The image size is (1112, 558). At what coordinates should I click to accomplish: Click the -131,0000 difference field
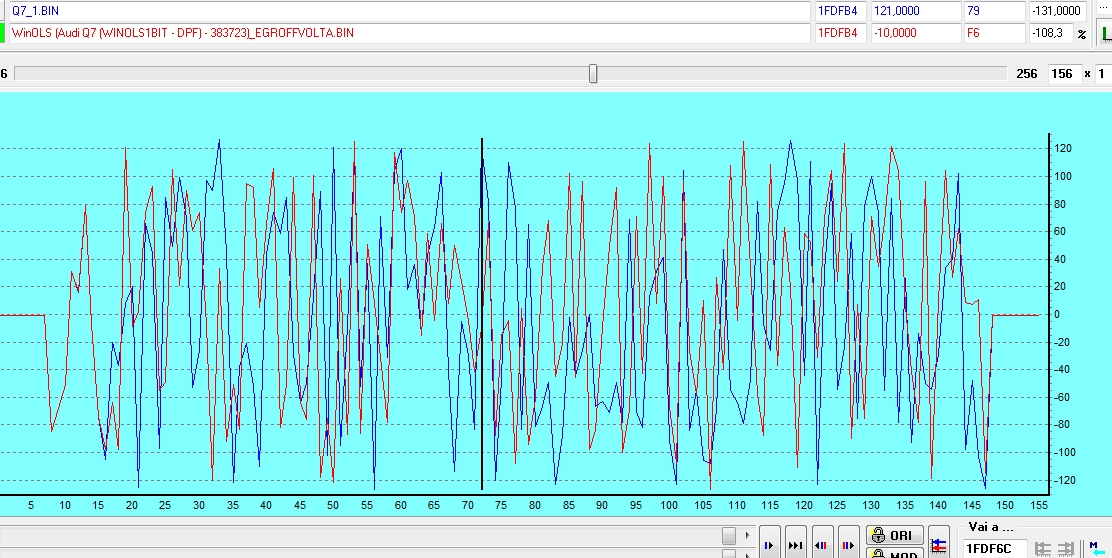(1057, 11)
